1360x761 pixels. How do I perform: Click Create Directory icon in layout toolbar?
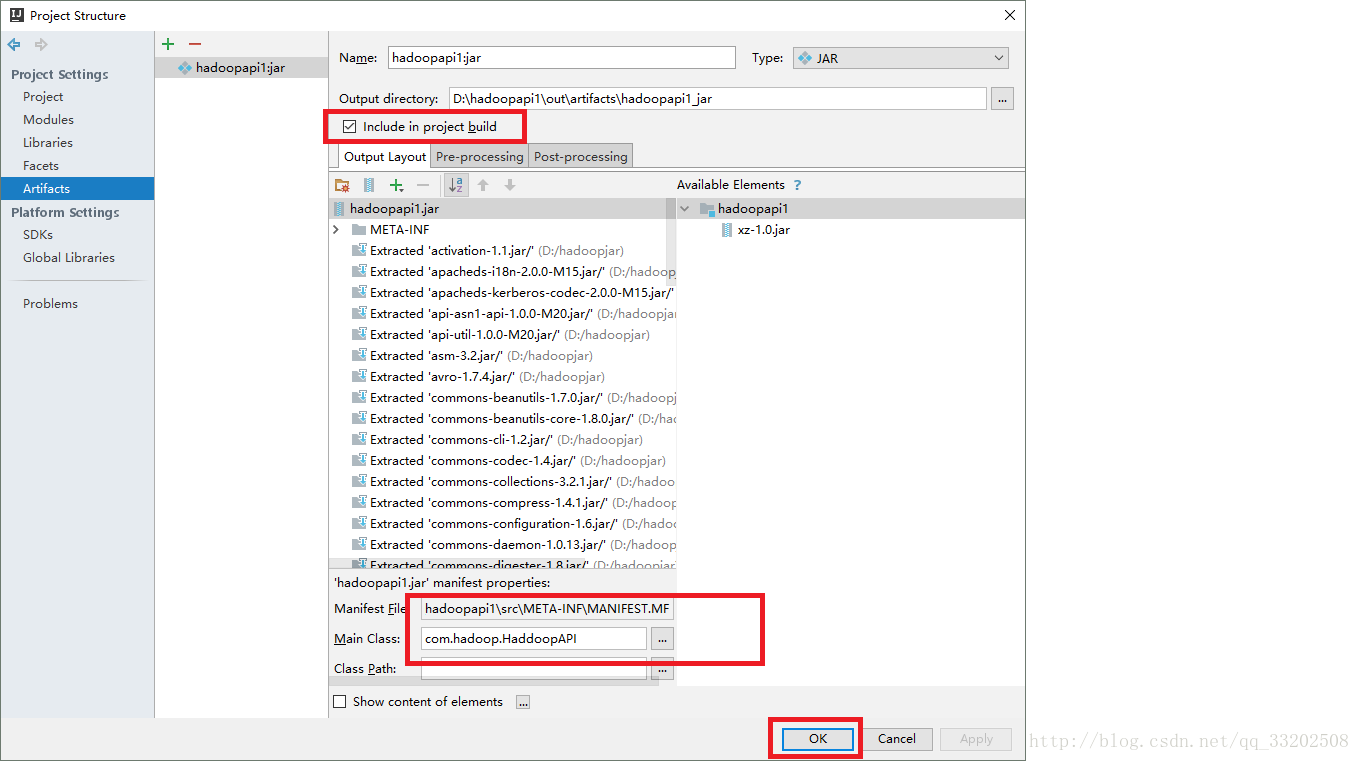(x=342, y=185)
